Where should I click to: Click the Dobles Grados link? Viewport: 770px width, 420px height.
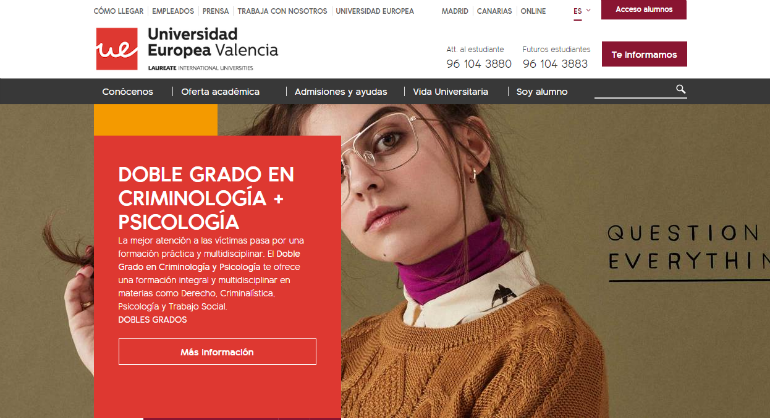(x=152, y=320)
